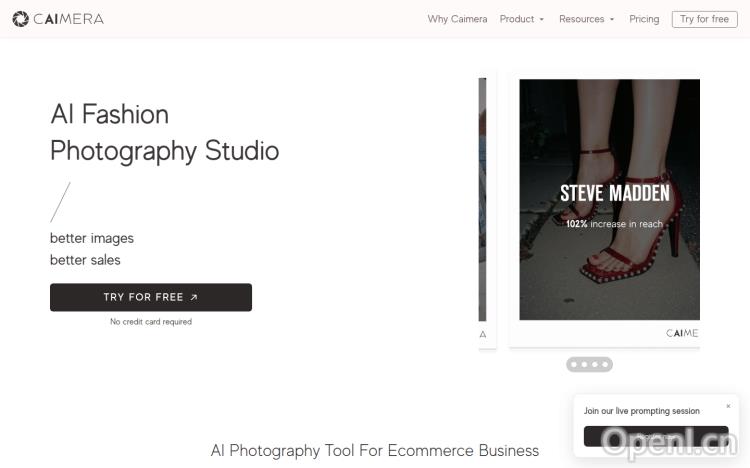Click the Product menu label
This screenshot has width=750, height=468.
click(x=517, y=19)
